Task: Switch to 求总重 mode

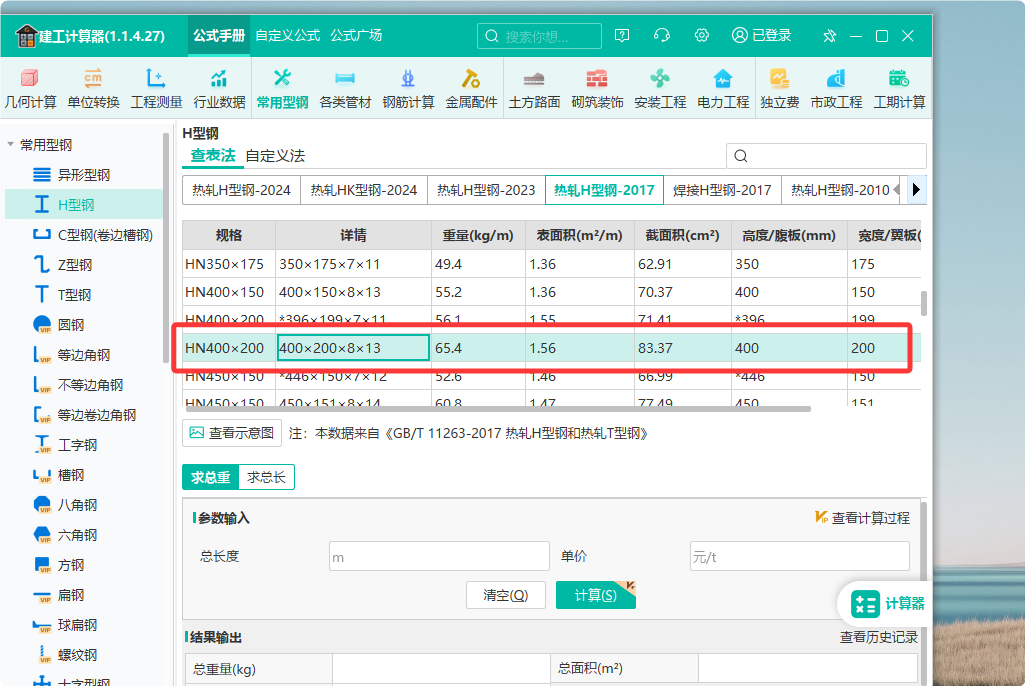Action: 210,477
